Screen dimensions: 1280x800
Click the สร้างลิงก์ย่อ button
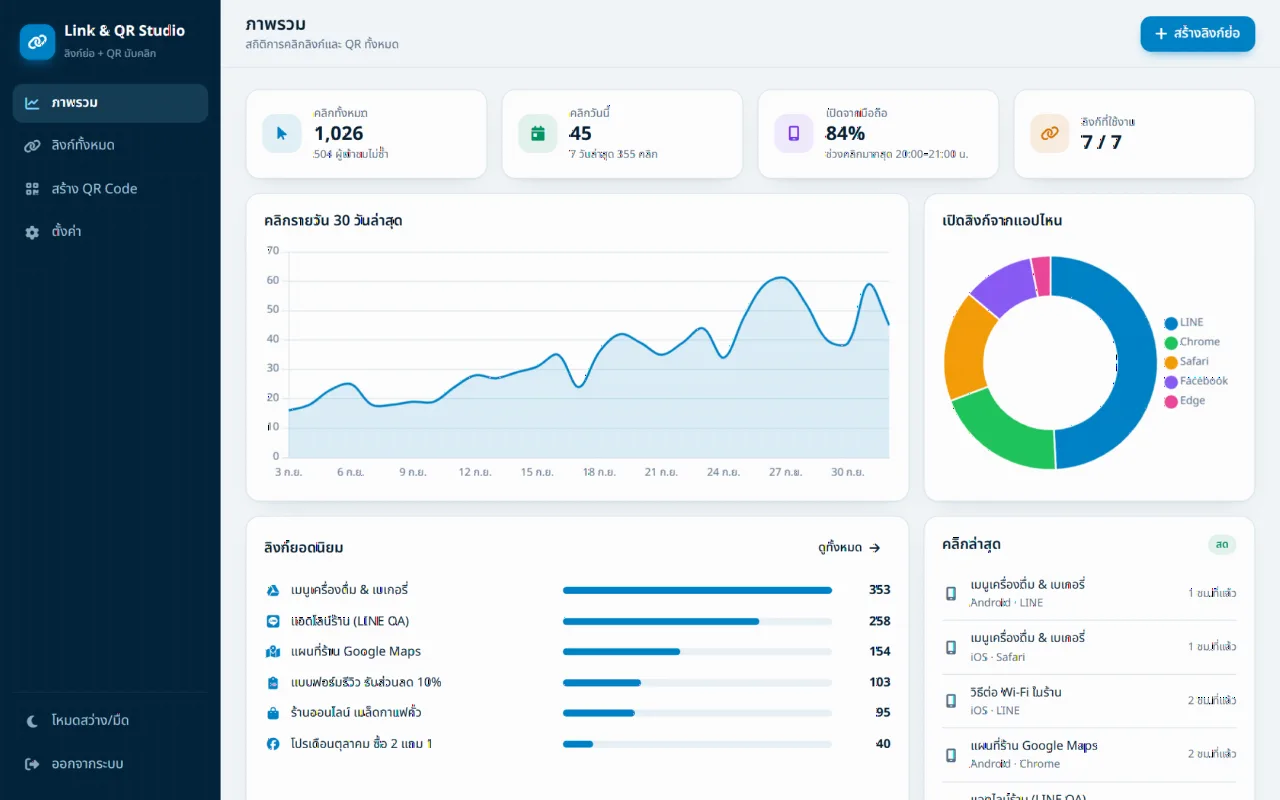(x=1197, y=34)
